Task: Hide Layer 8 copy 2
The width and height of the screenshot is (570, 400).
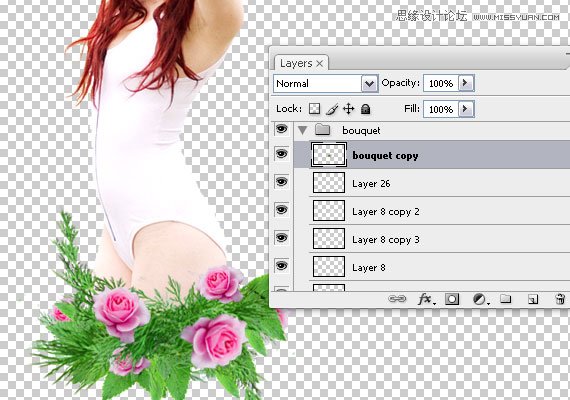Action: coord(281,209)
